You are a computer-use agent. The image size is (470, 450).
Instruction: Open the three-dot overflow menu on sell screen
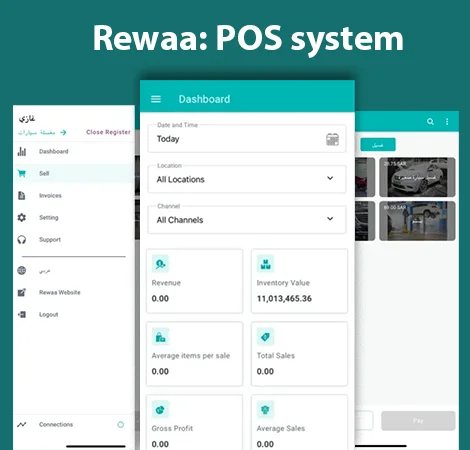coord(447,122)
